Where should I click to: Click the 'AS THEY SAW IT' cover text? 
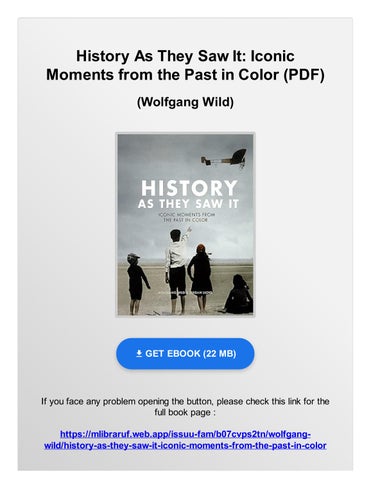coord(188,204)
